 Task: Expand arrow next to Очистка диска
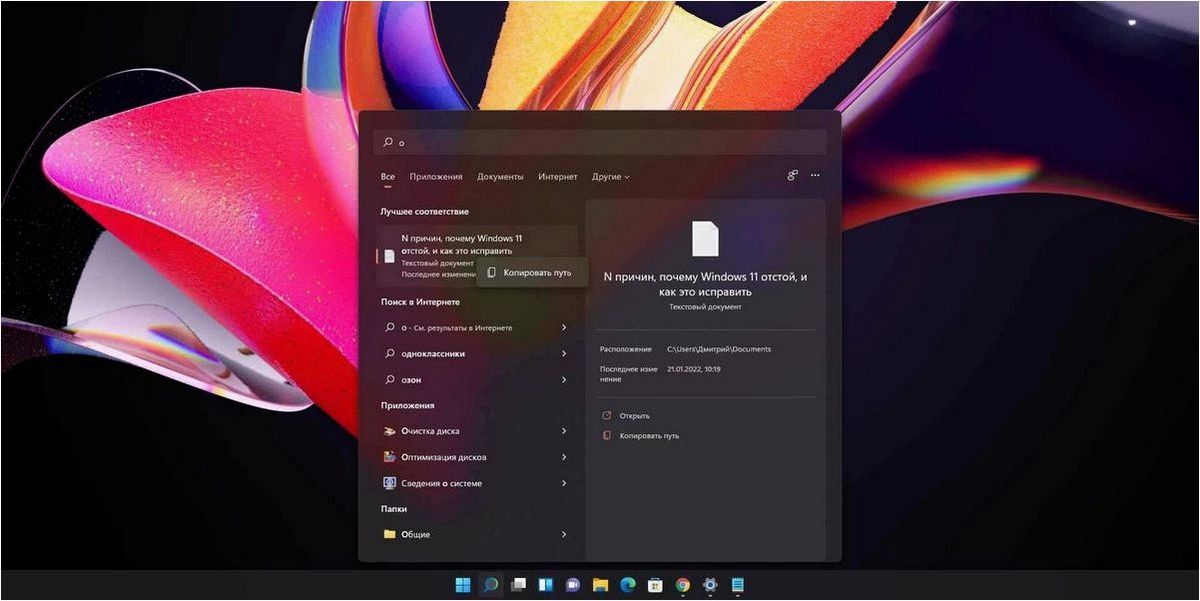[x=564, y=431]
